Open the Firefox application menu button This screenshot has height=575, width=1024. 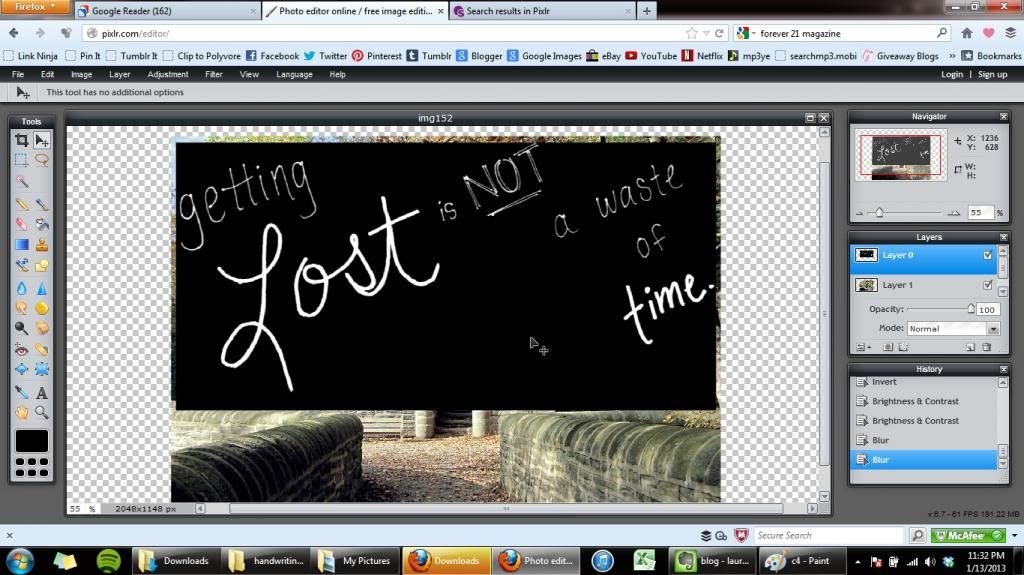click(35, 7)
